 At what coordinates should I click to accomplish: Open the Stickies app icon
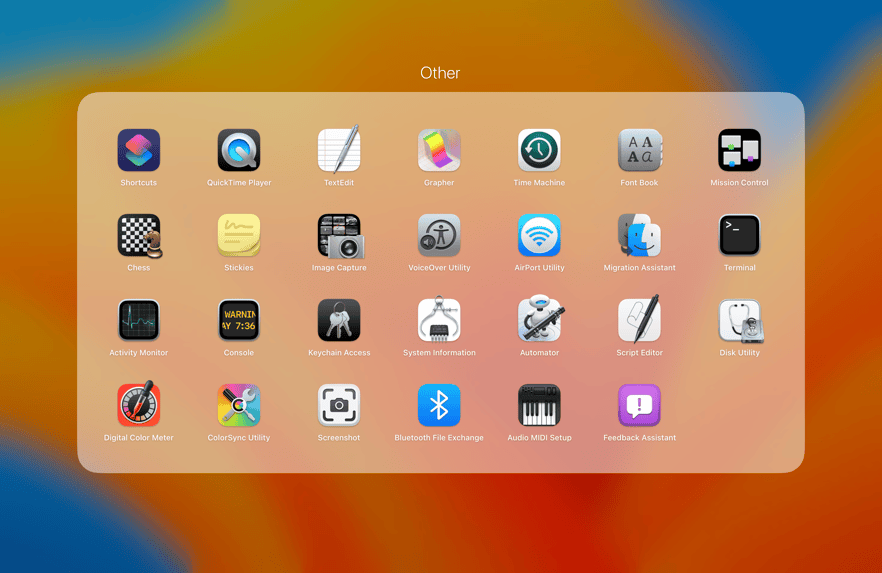(x=238, y=235)
